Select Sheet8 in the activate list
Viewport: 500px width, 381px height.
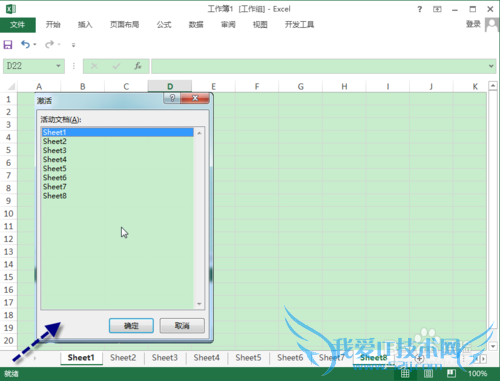117,196
